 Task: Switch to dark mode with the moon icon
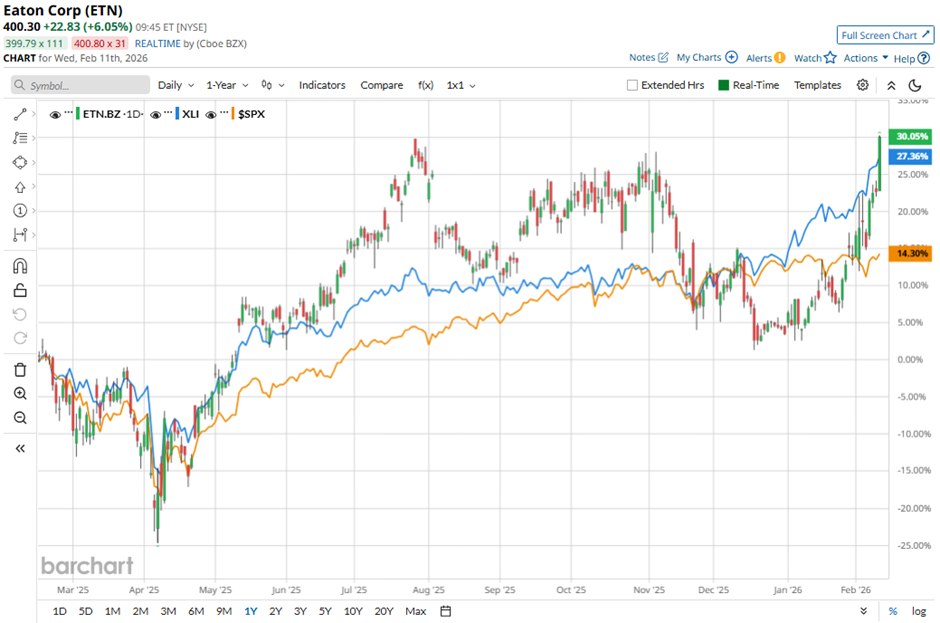[914, 85]
